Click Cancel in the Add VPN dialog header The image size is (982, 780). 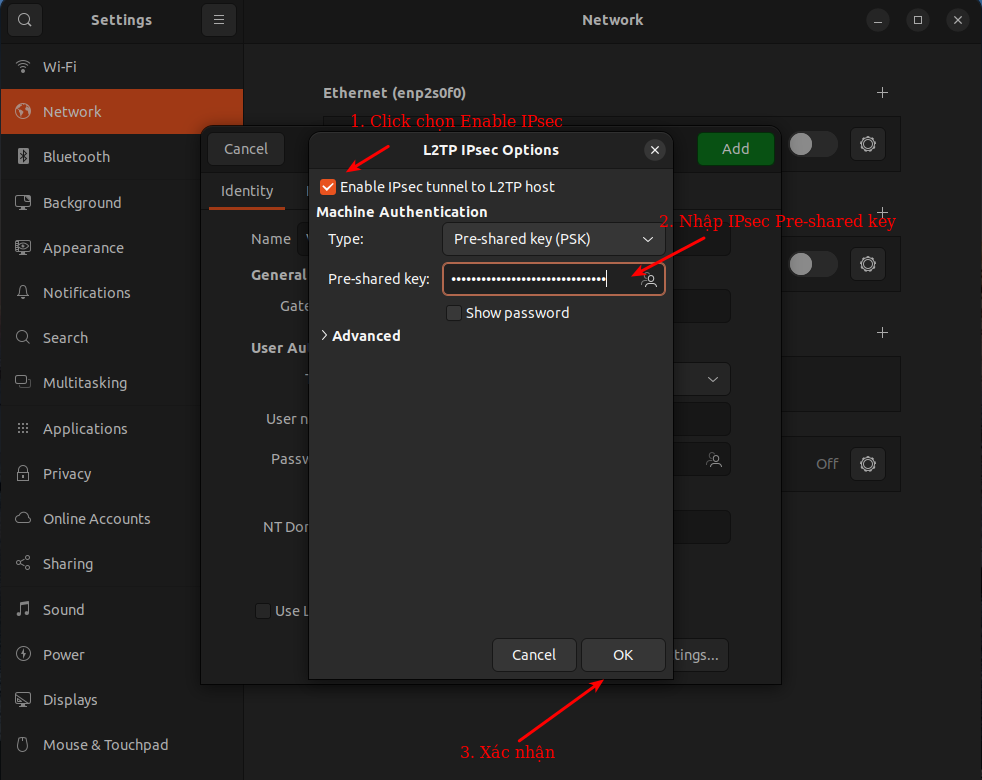(x=246, y=148)
